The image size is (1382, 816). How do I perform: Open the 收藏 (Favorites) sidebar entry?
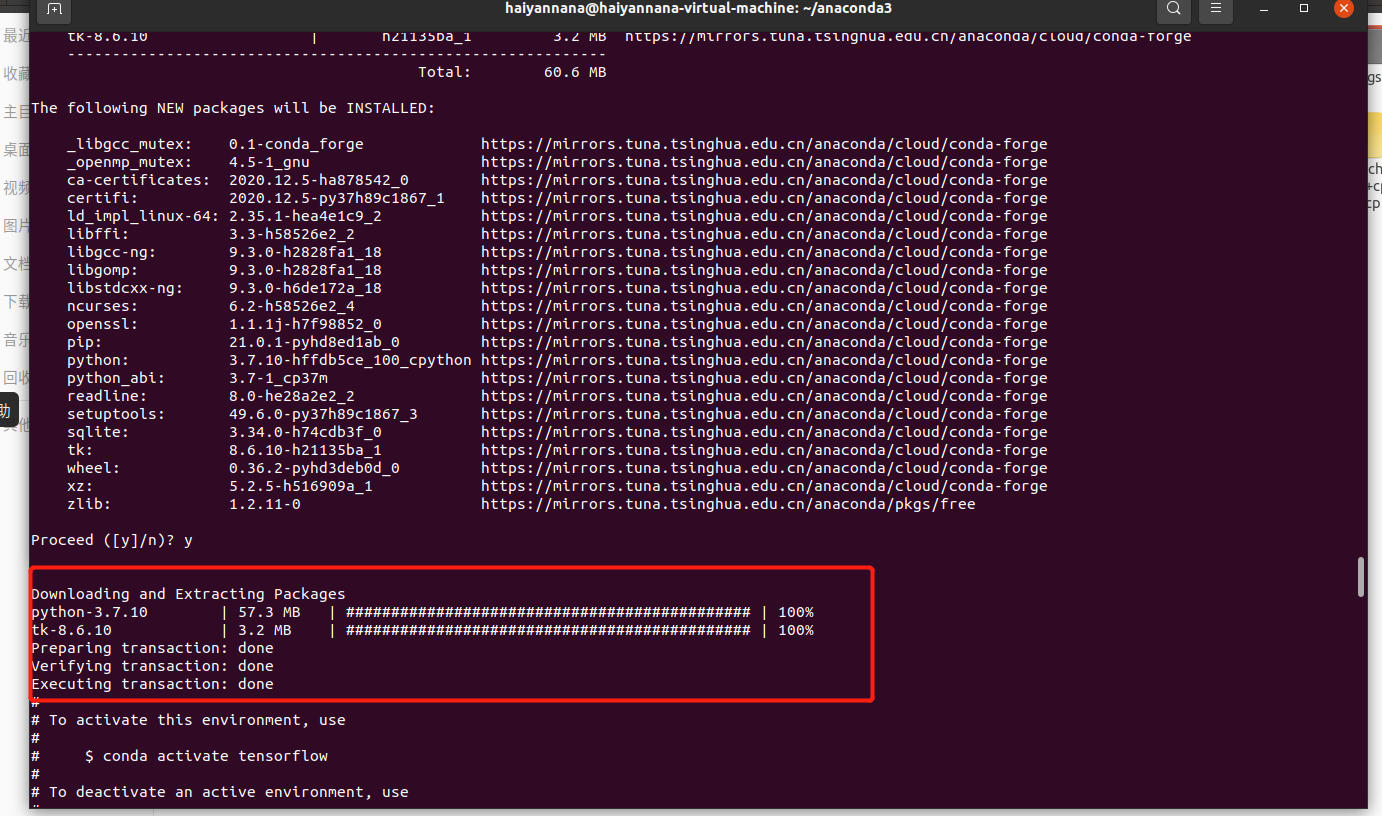13,73
